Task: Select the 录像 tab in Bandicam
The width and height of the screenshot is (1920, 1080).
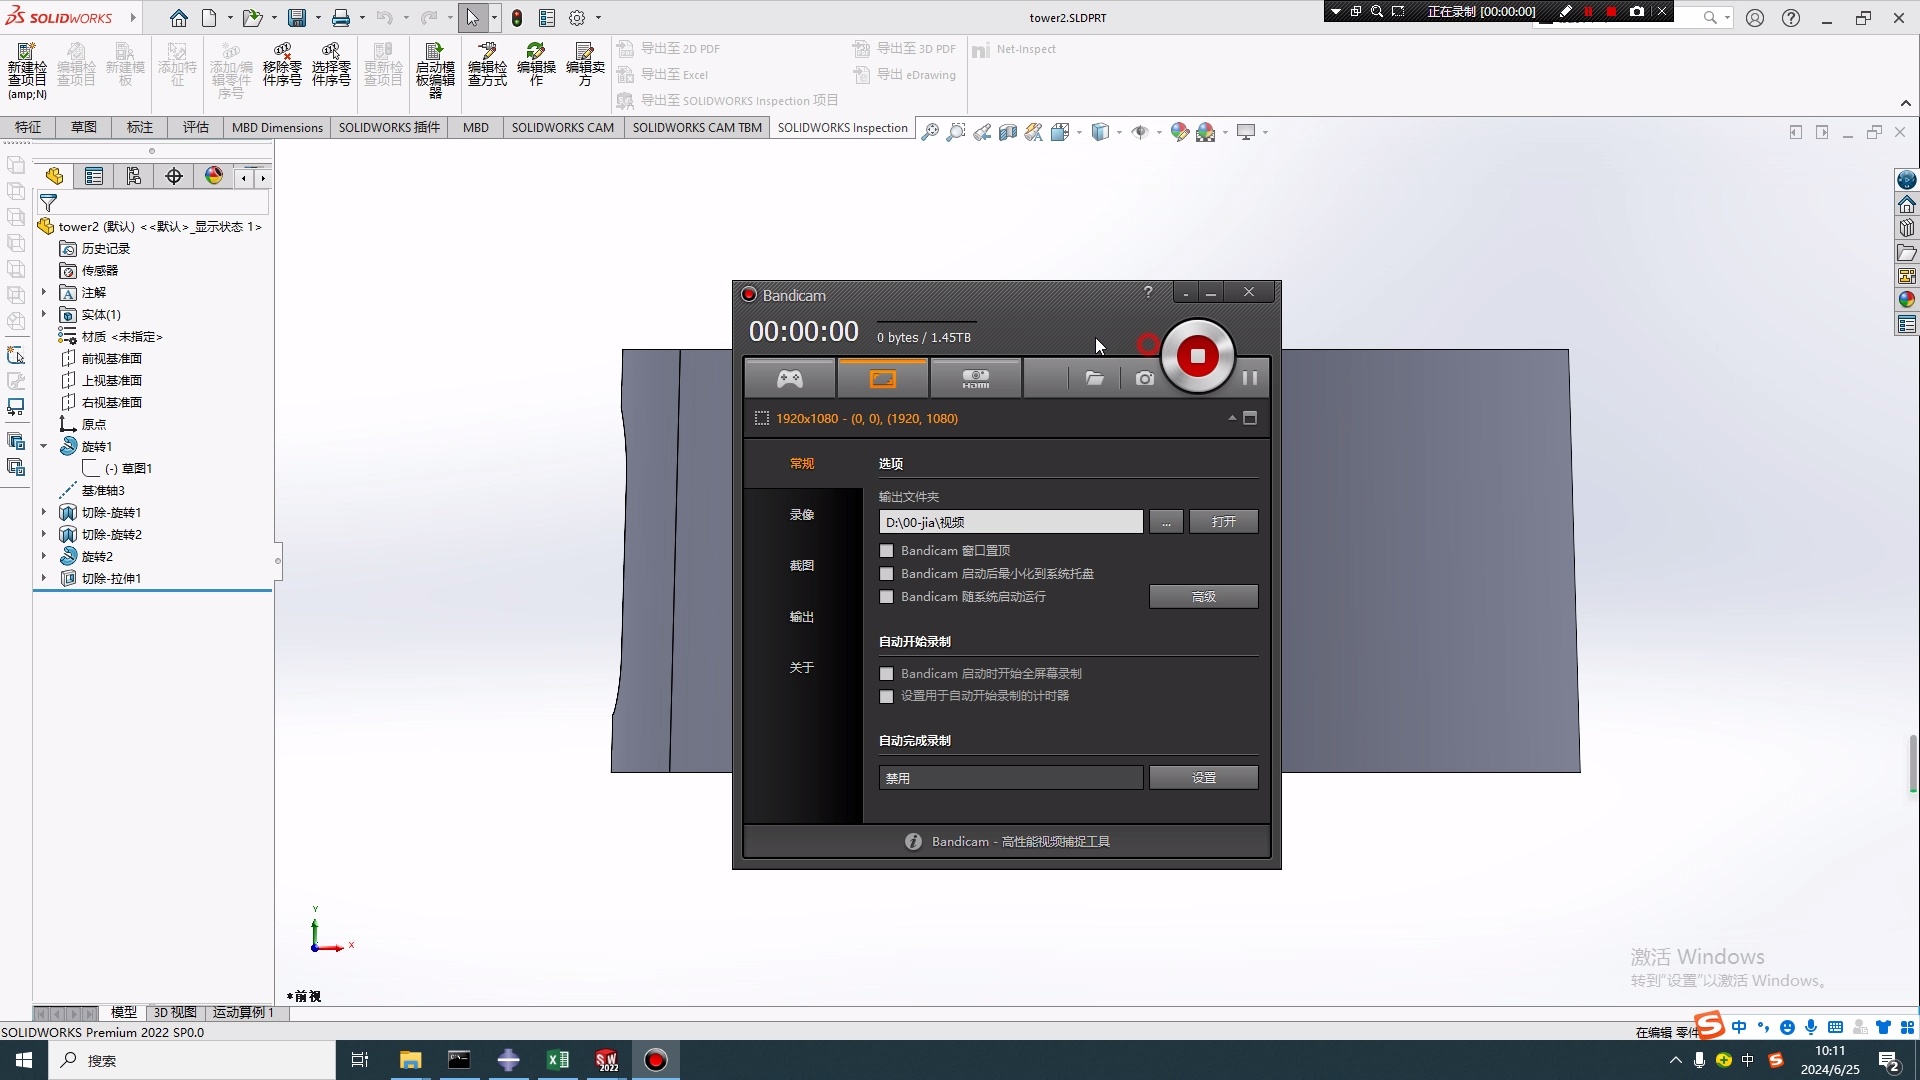Action: point(803,514)
